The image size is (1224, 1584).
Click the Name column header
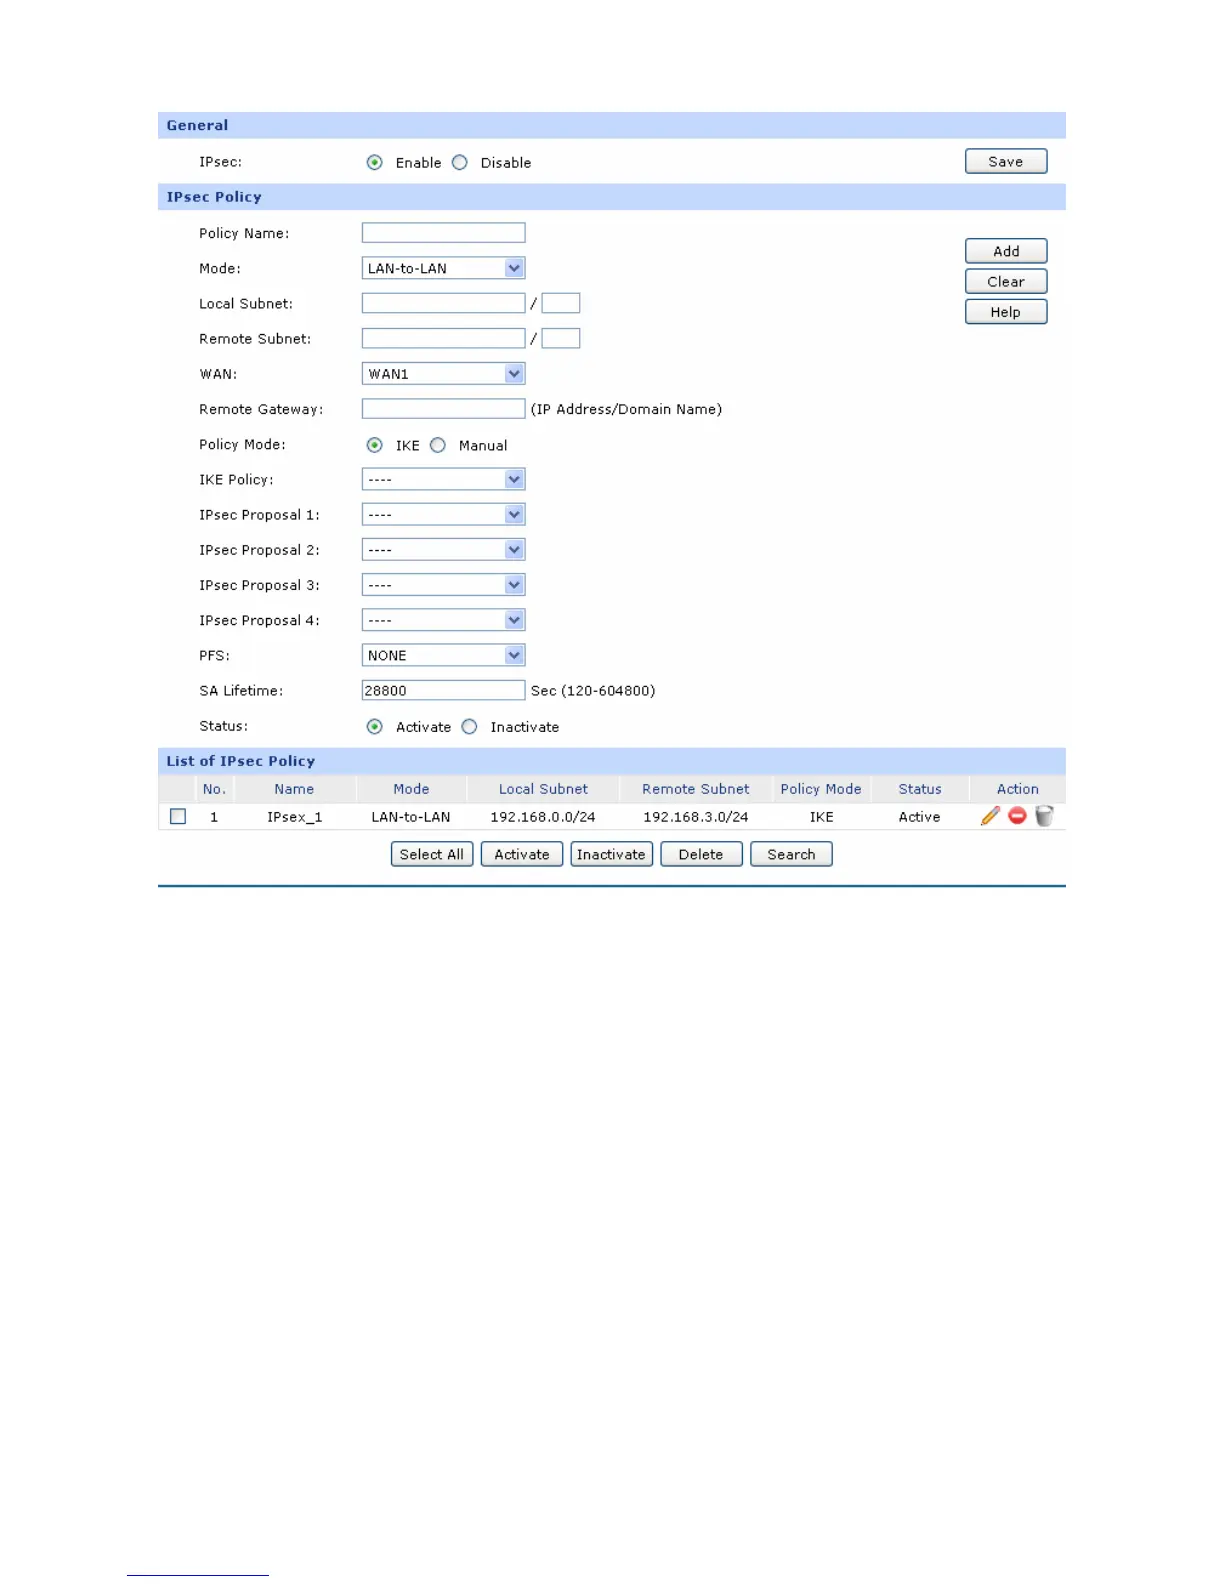click(x=294, y=789)
